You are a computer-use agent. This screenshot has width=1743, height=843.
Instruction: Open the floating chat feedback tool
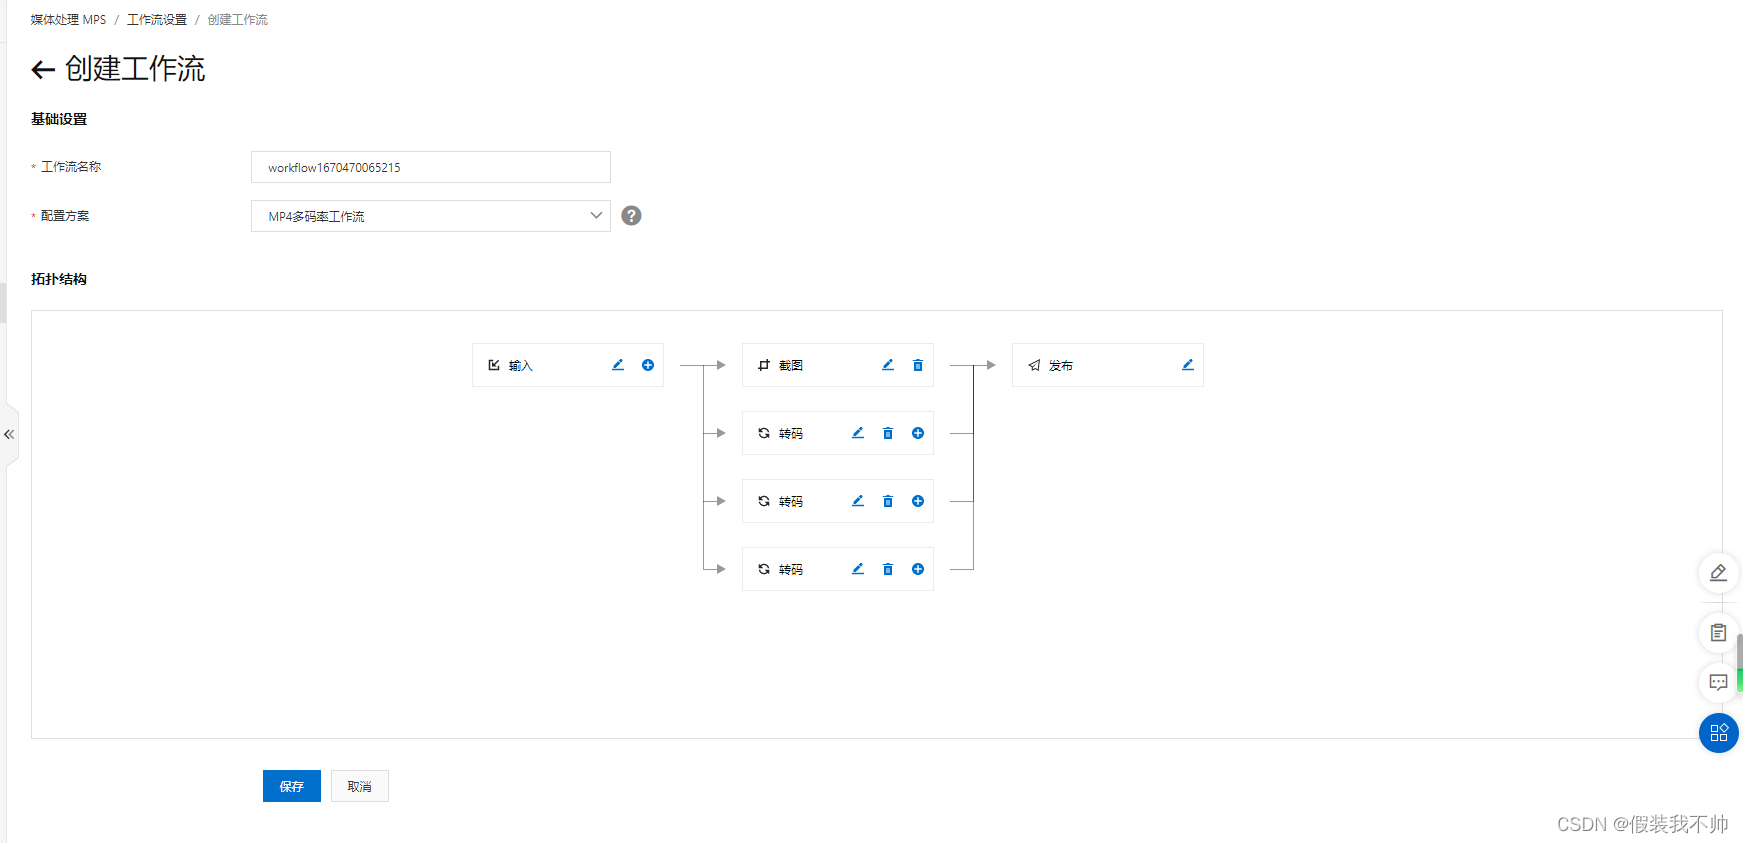(x=1718, y=683)
